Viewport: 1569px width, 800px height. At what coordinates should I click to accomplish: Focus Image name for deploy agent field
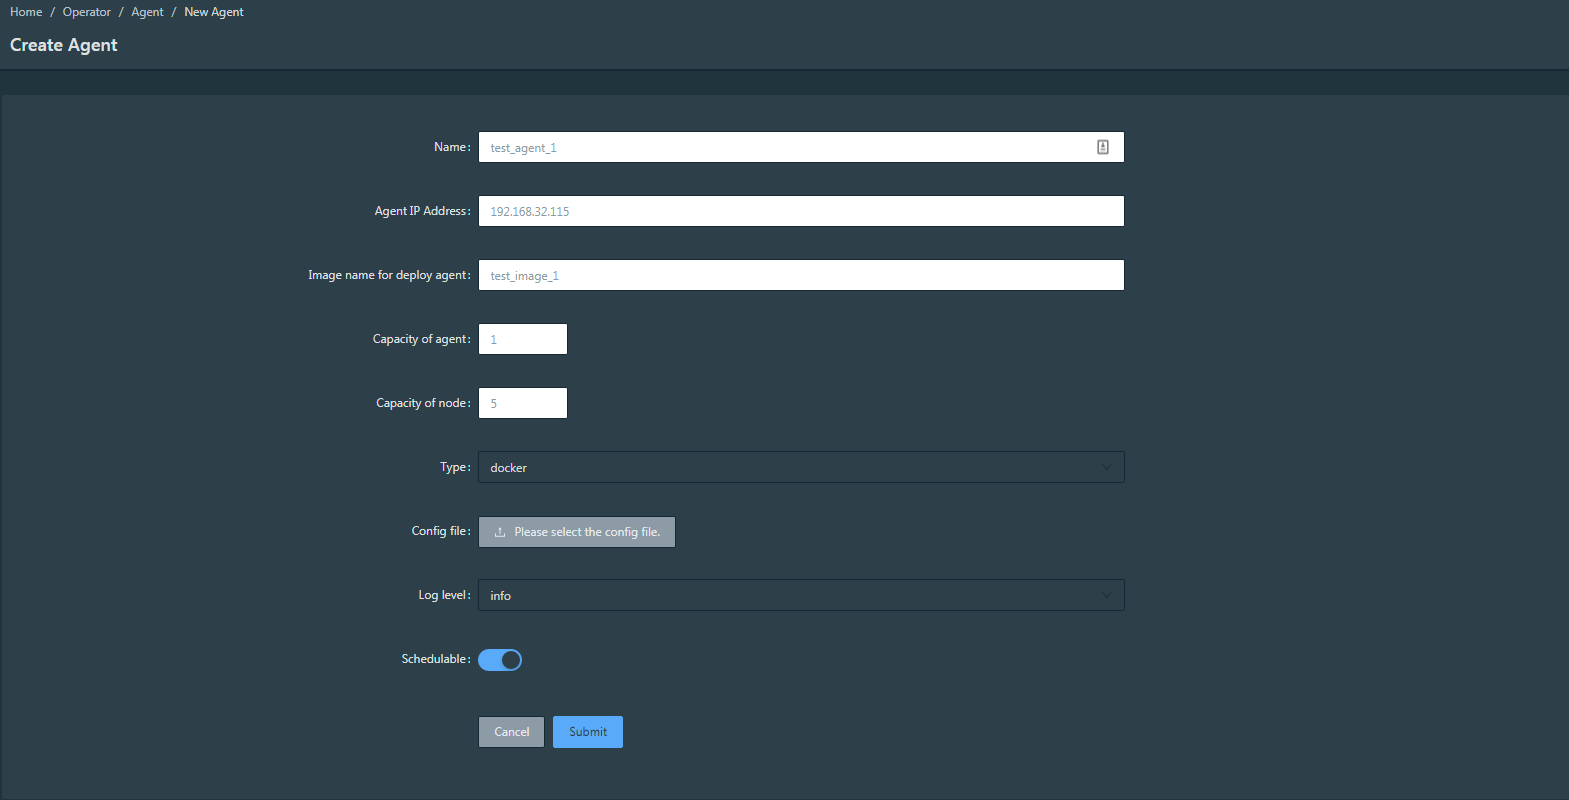[x=801, y=275]
